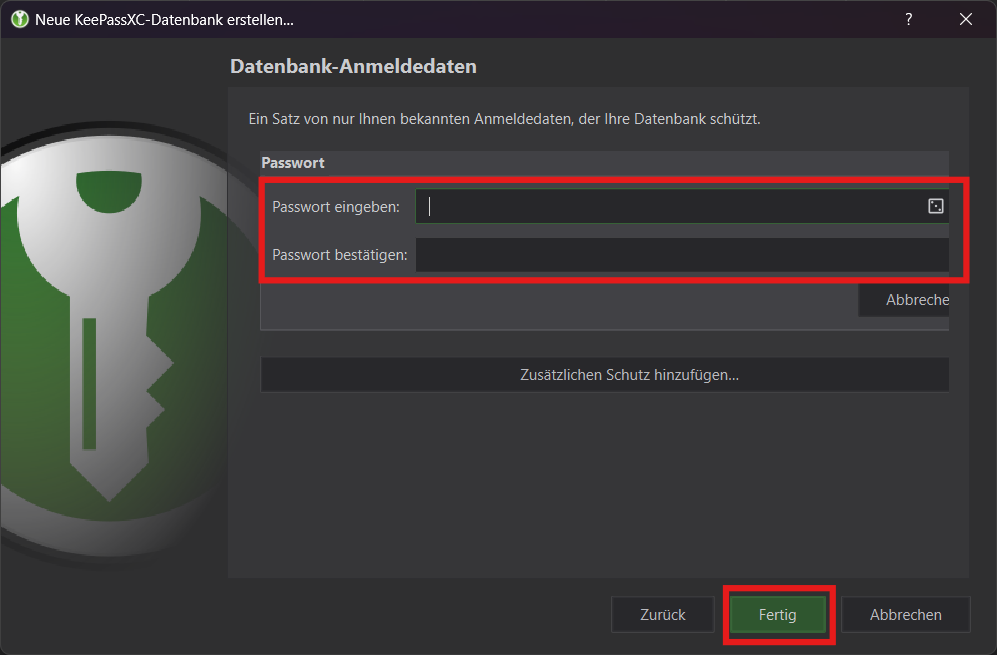This screenshot has width=997, height=655.
Task: Focus the 'Passwort bestätigen' input field
Action: (680, 254)
